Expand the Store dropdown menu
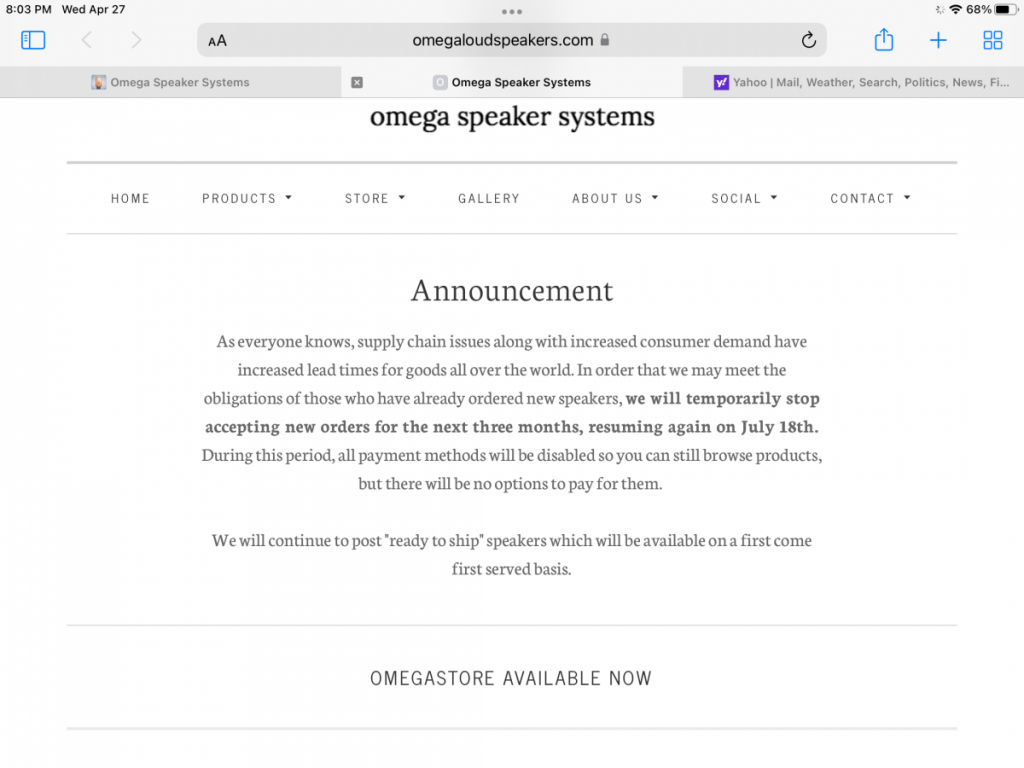Screen dimensions: 1024x768 376,199
